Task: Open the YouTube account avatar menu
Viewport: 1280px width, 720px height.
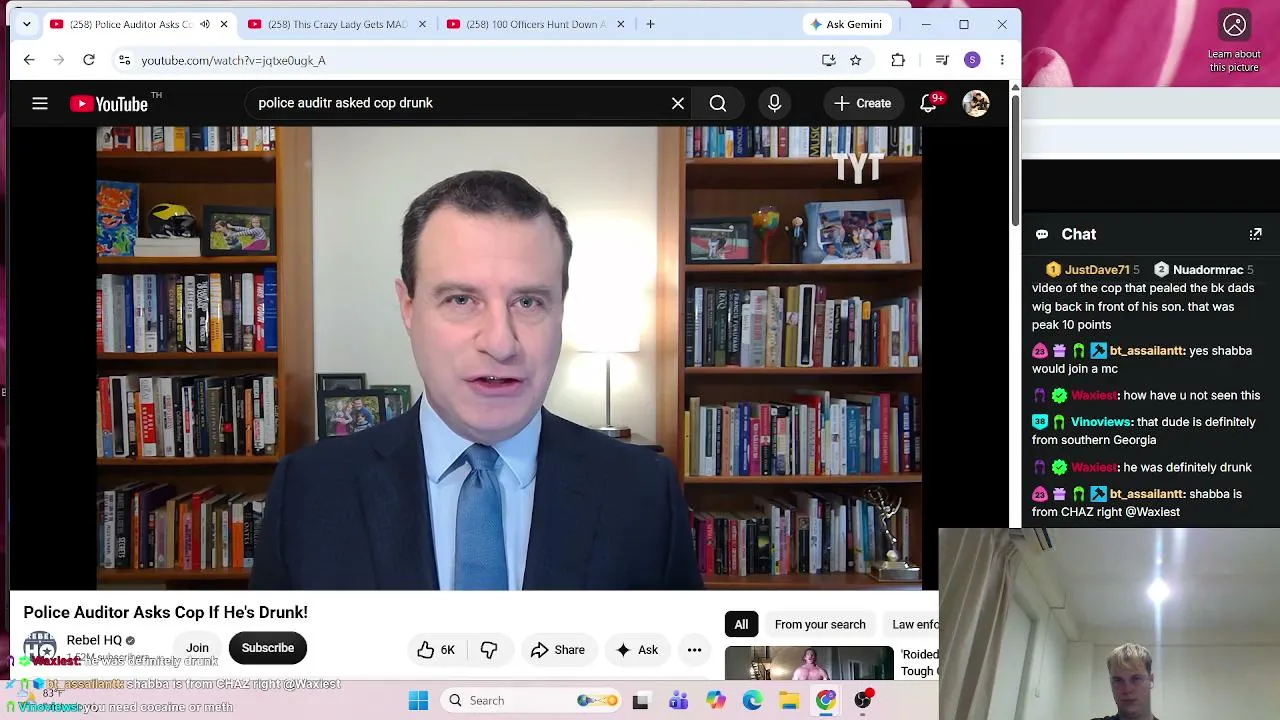Action: pos(976,103)
